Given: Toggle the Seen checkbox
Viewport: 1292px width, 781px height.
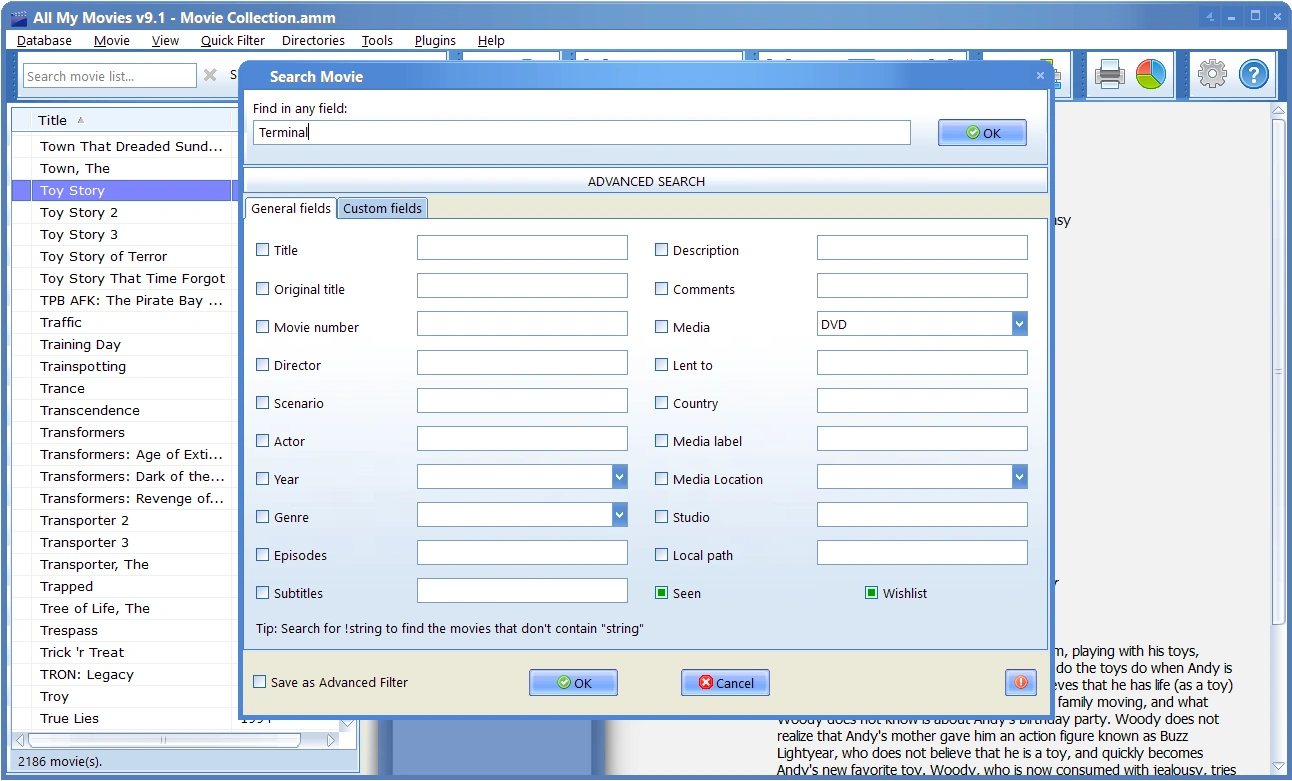Looking at the screenshot, I should (661, 593).
